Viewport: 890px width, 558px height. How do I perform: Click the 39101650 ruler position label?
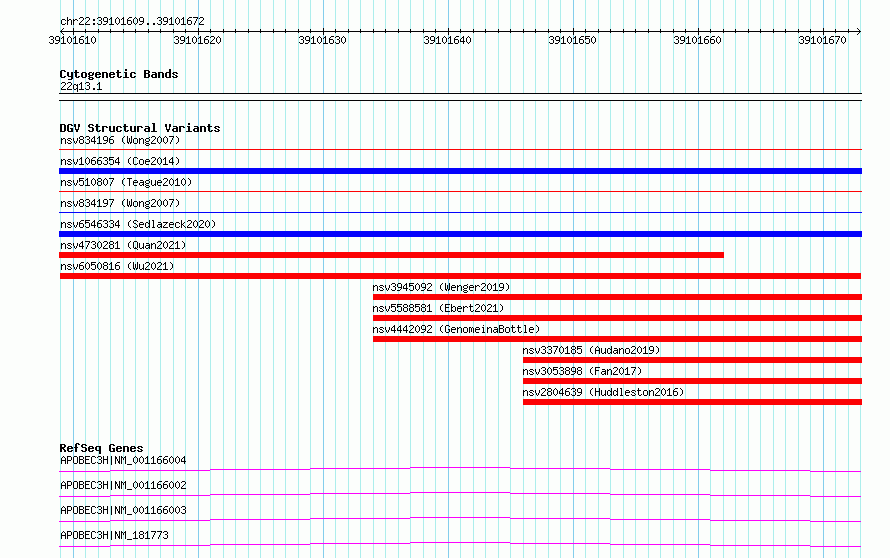[x=572, y=40]
